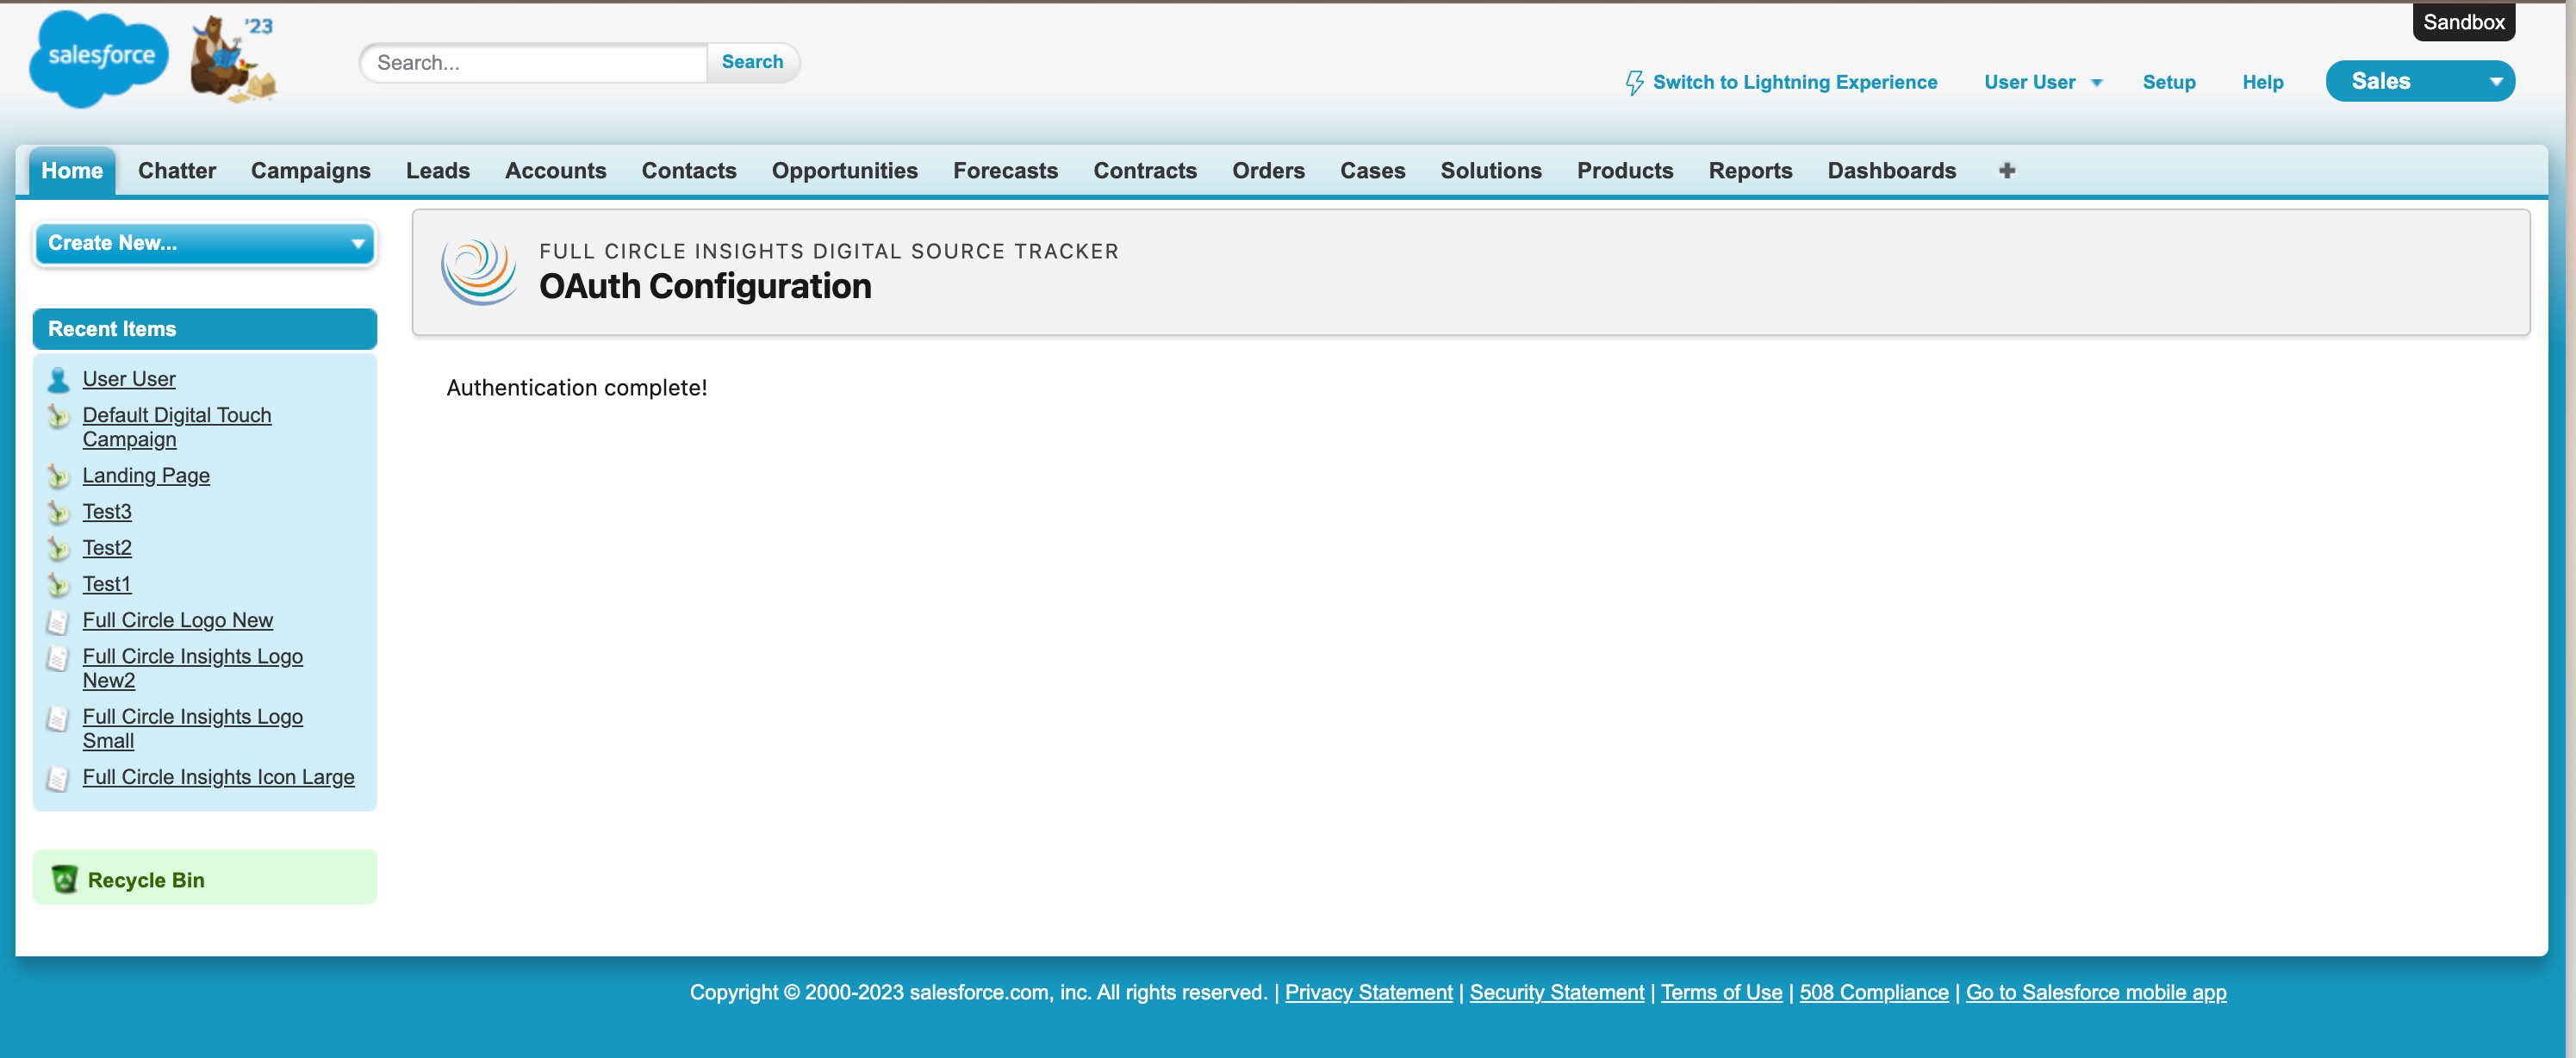2576x1058 pixels.
Task: Open the Cases tab
Action: click(1373, 171)
